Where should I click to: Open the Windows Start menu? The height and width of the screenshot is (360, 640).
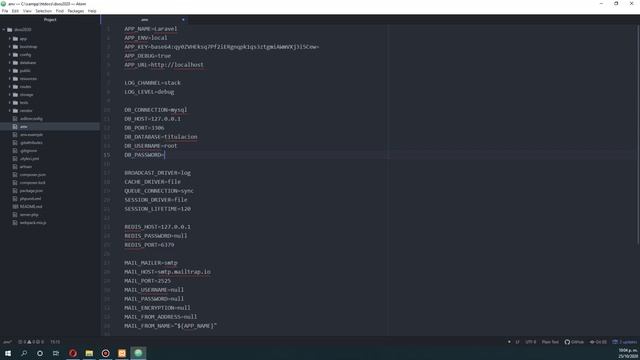(x=8, y=353)
